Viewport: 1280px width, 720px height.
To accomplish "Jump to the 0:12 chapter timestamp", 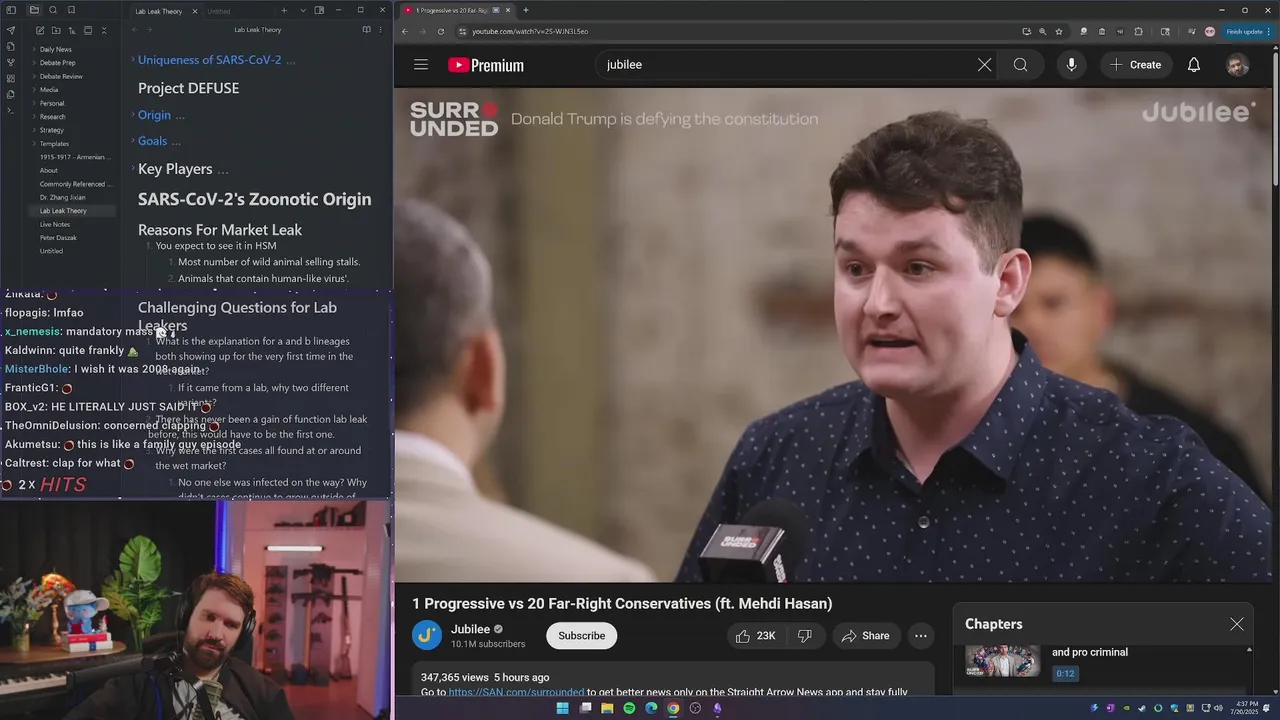I will [1065, 674].
